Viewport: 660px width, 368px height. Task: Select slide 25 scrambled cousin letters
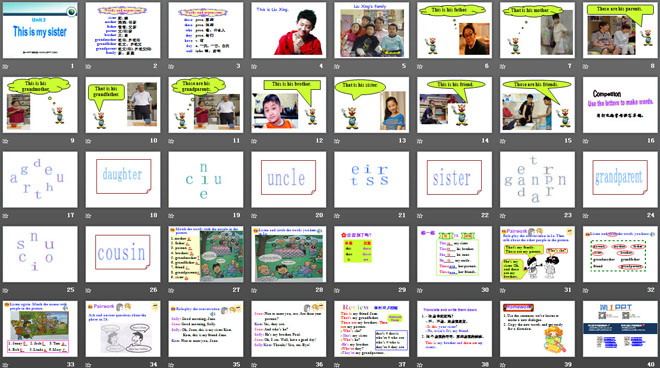40,254
